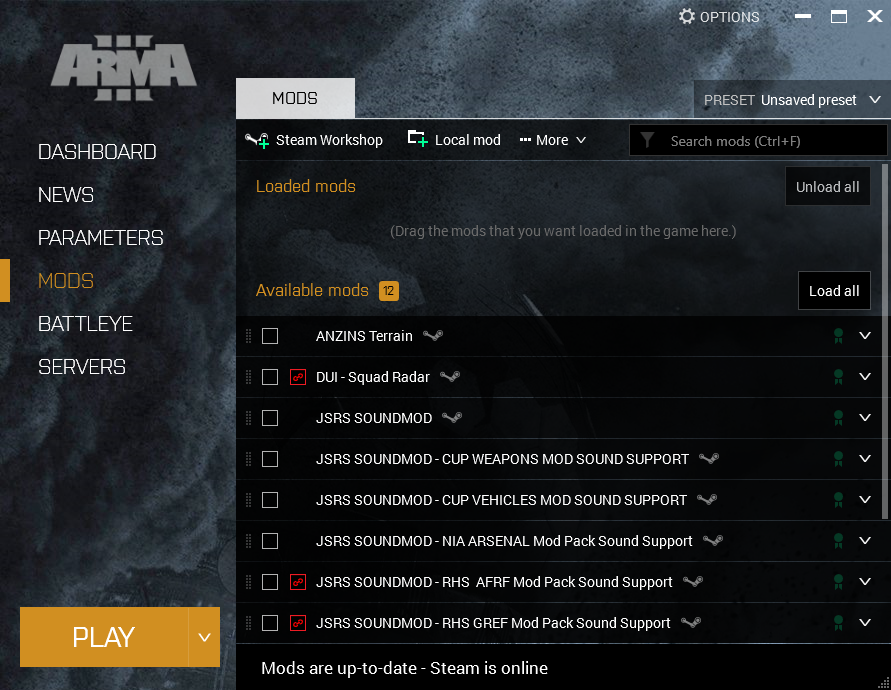Screen dimensions: 891x690
Task: Open the SERVERS browser page
Action: coord(82,367)
